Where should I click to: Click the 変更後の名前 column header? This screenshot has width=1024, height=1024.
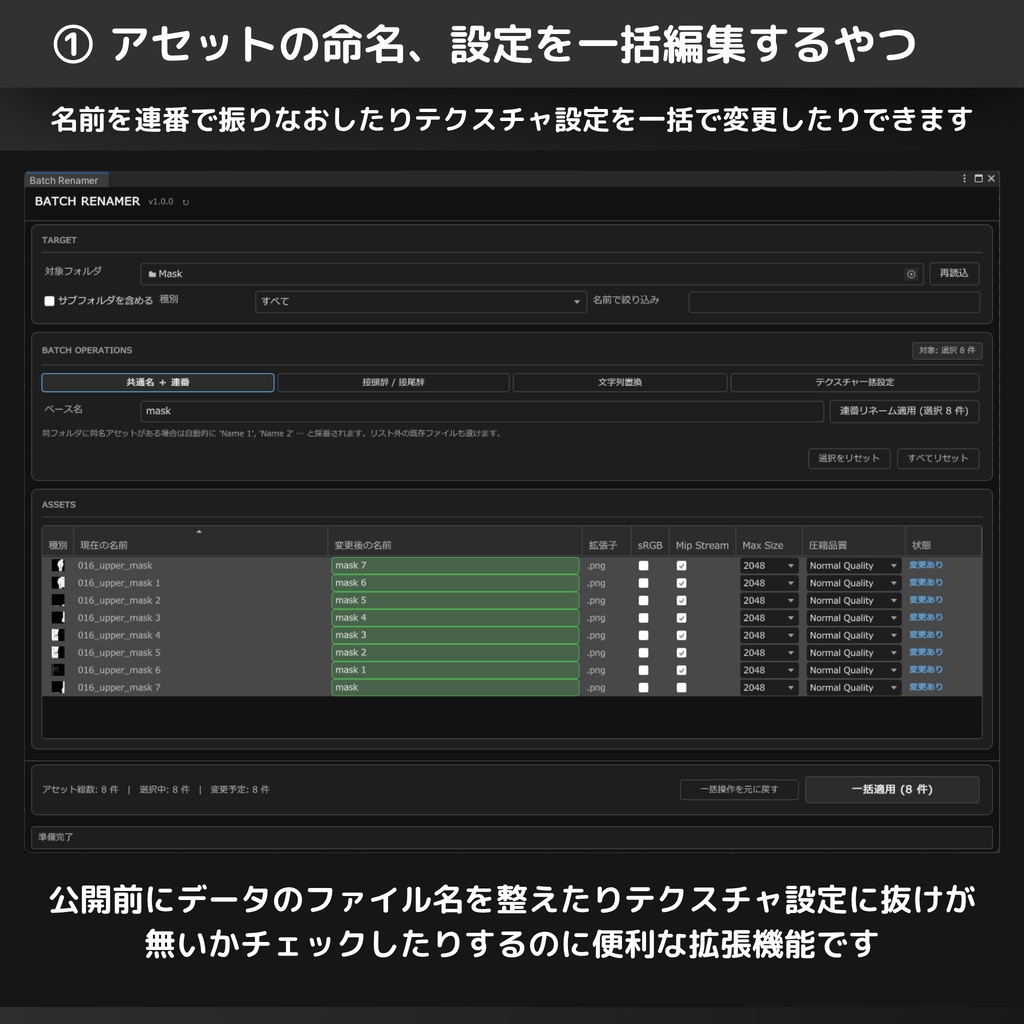455,542
